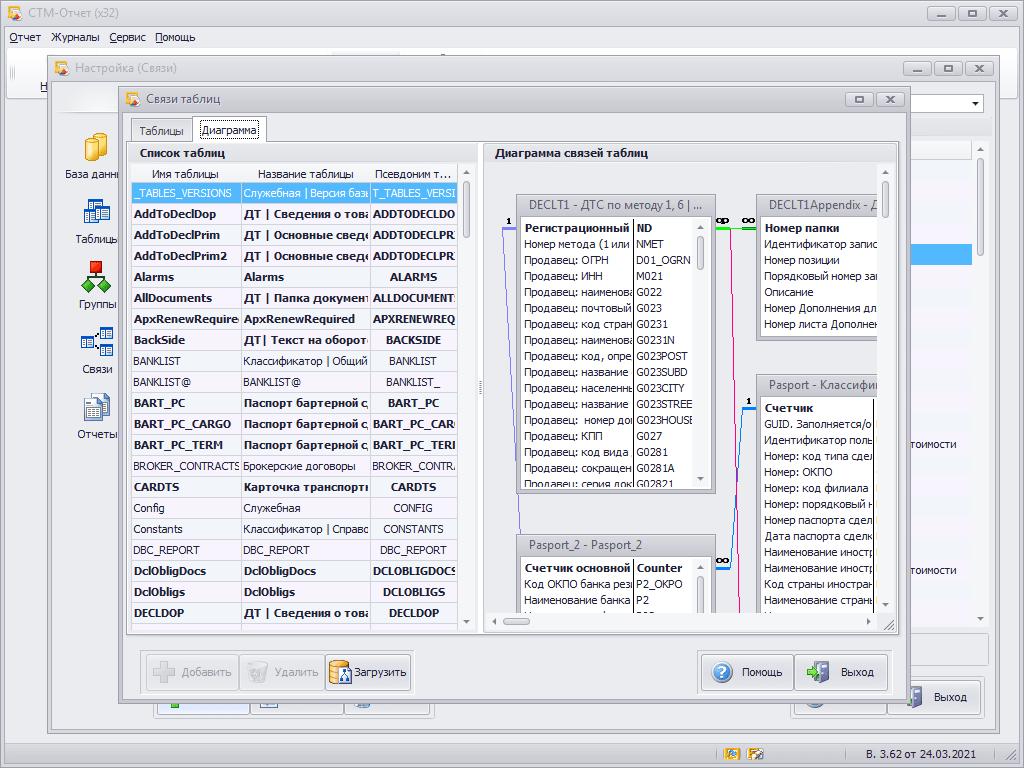
Task: Select the Диаграмма tab
Action: click(x=229, y=131)
